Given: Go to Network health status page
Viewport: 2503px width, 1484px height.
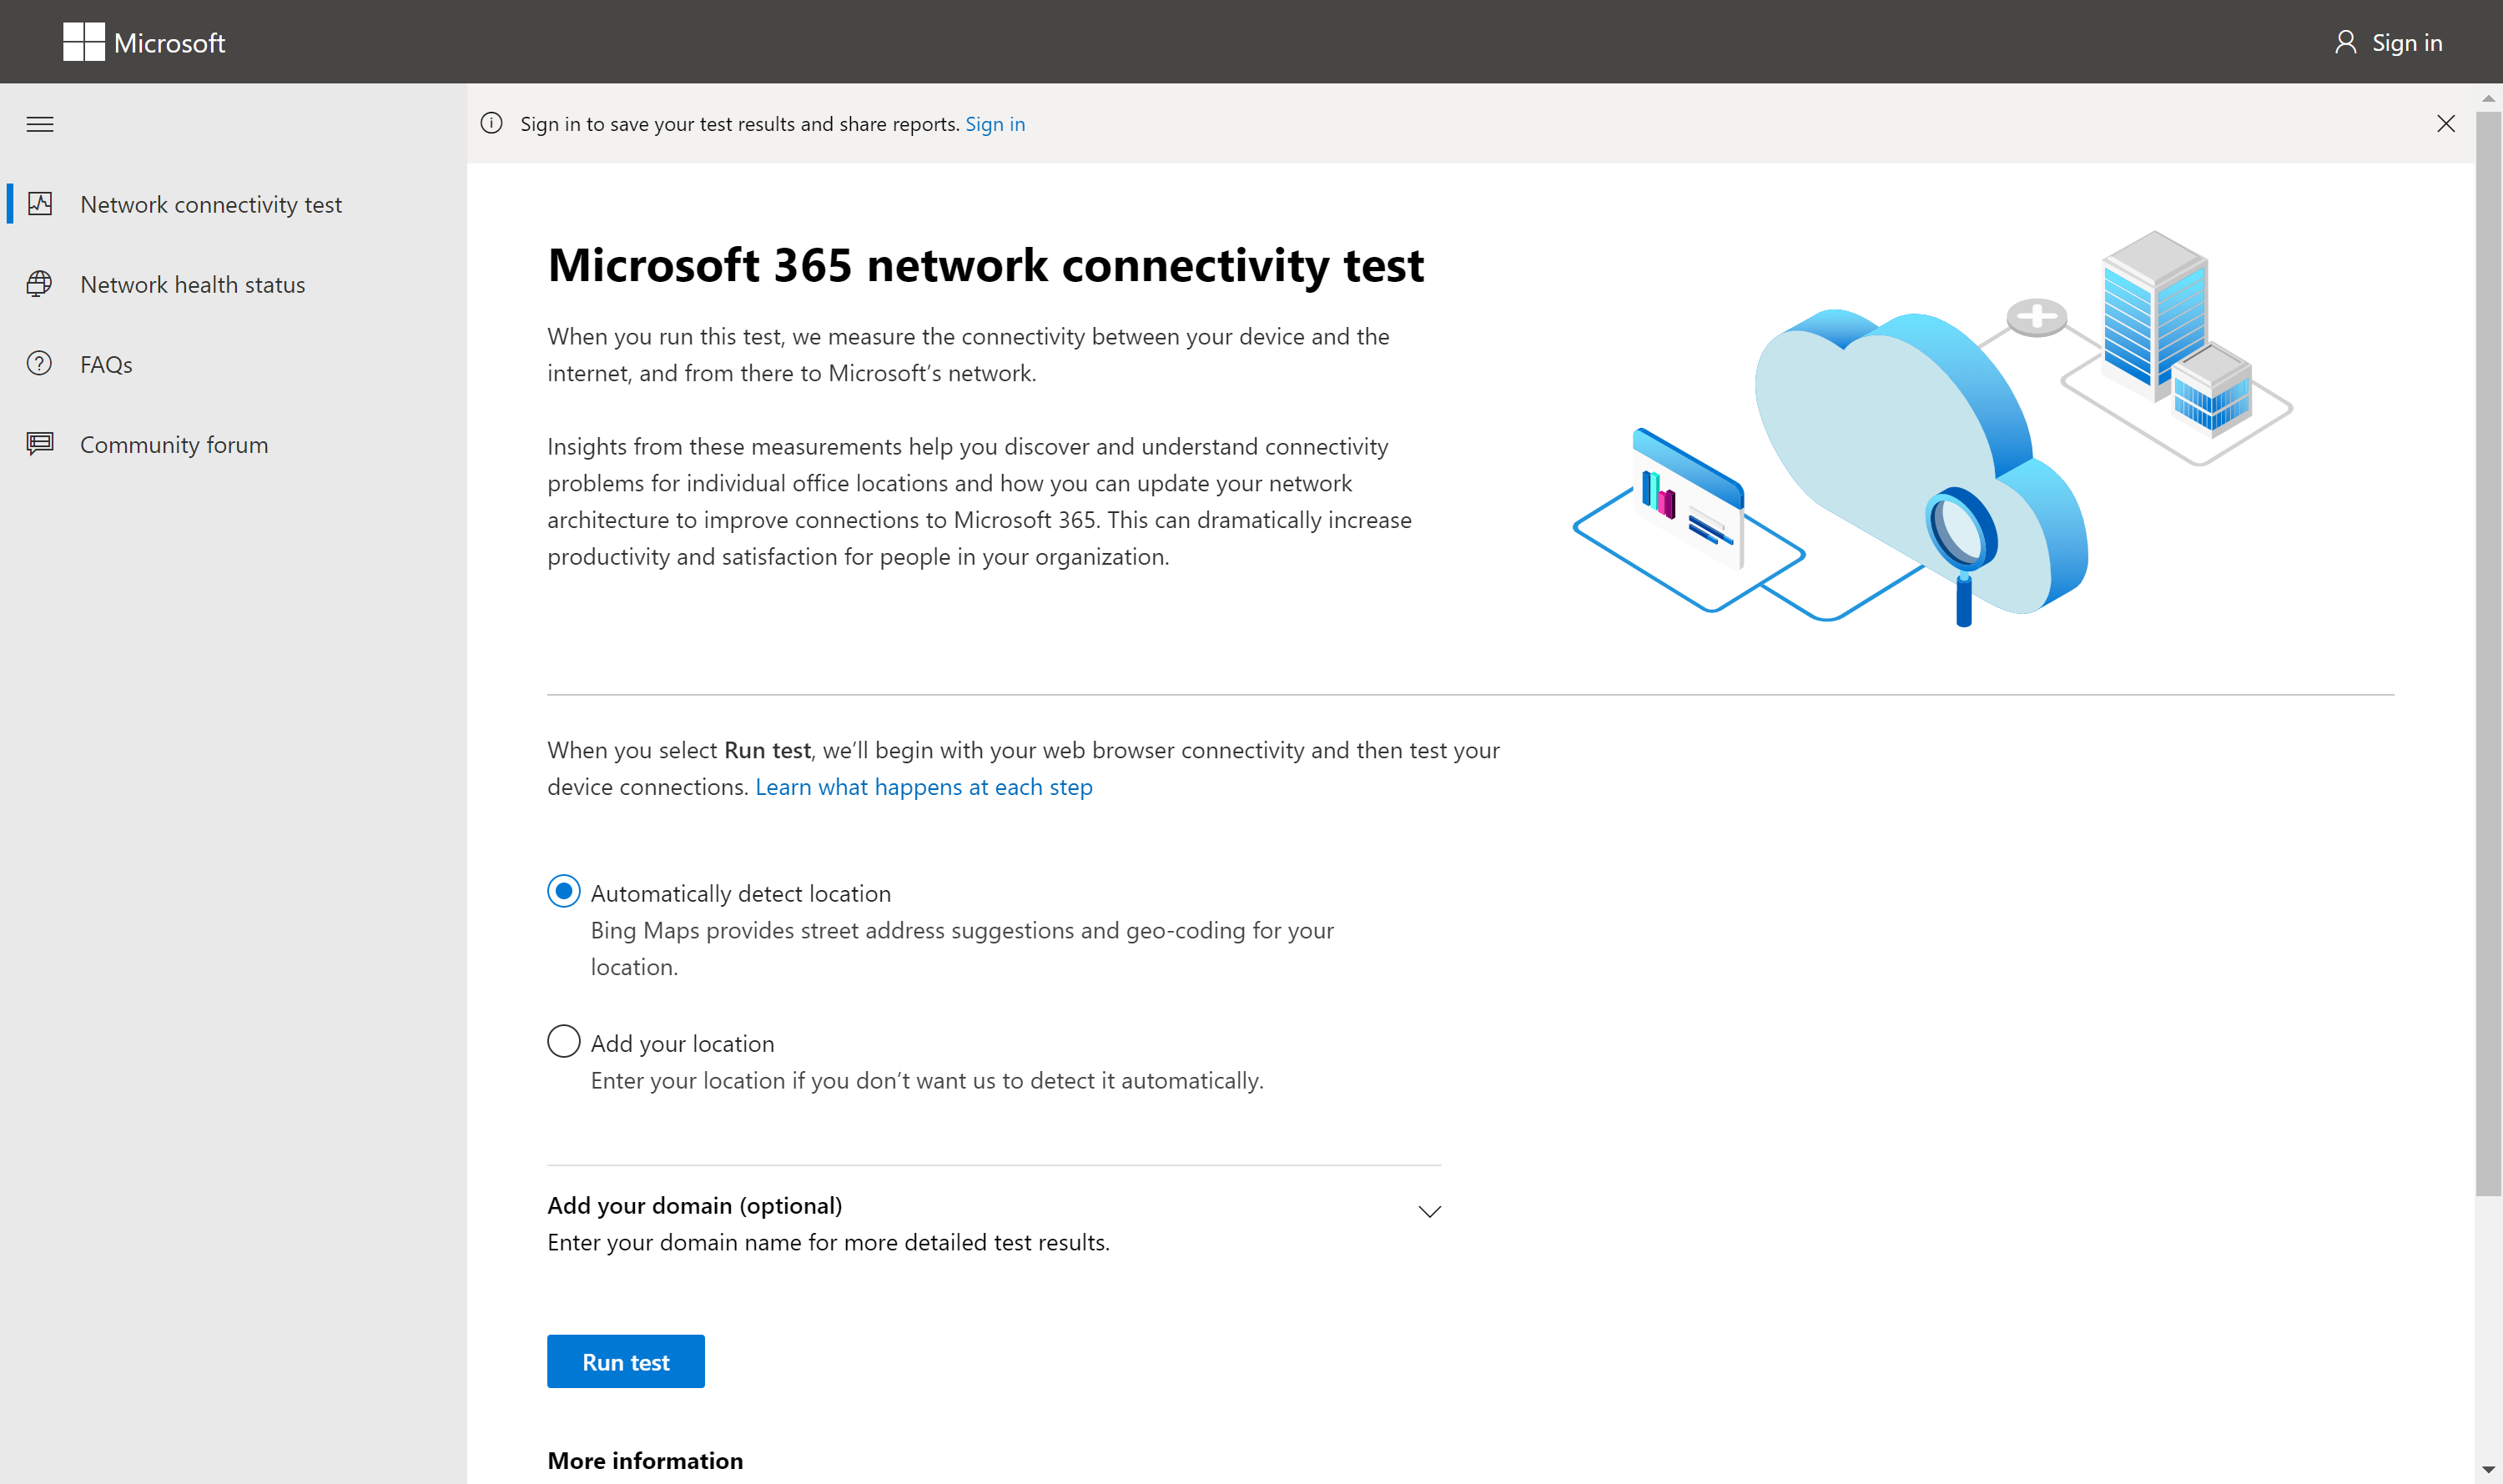Looking at the screenshot, I should (x=192, y=284).
